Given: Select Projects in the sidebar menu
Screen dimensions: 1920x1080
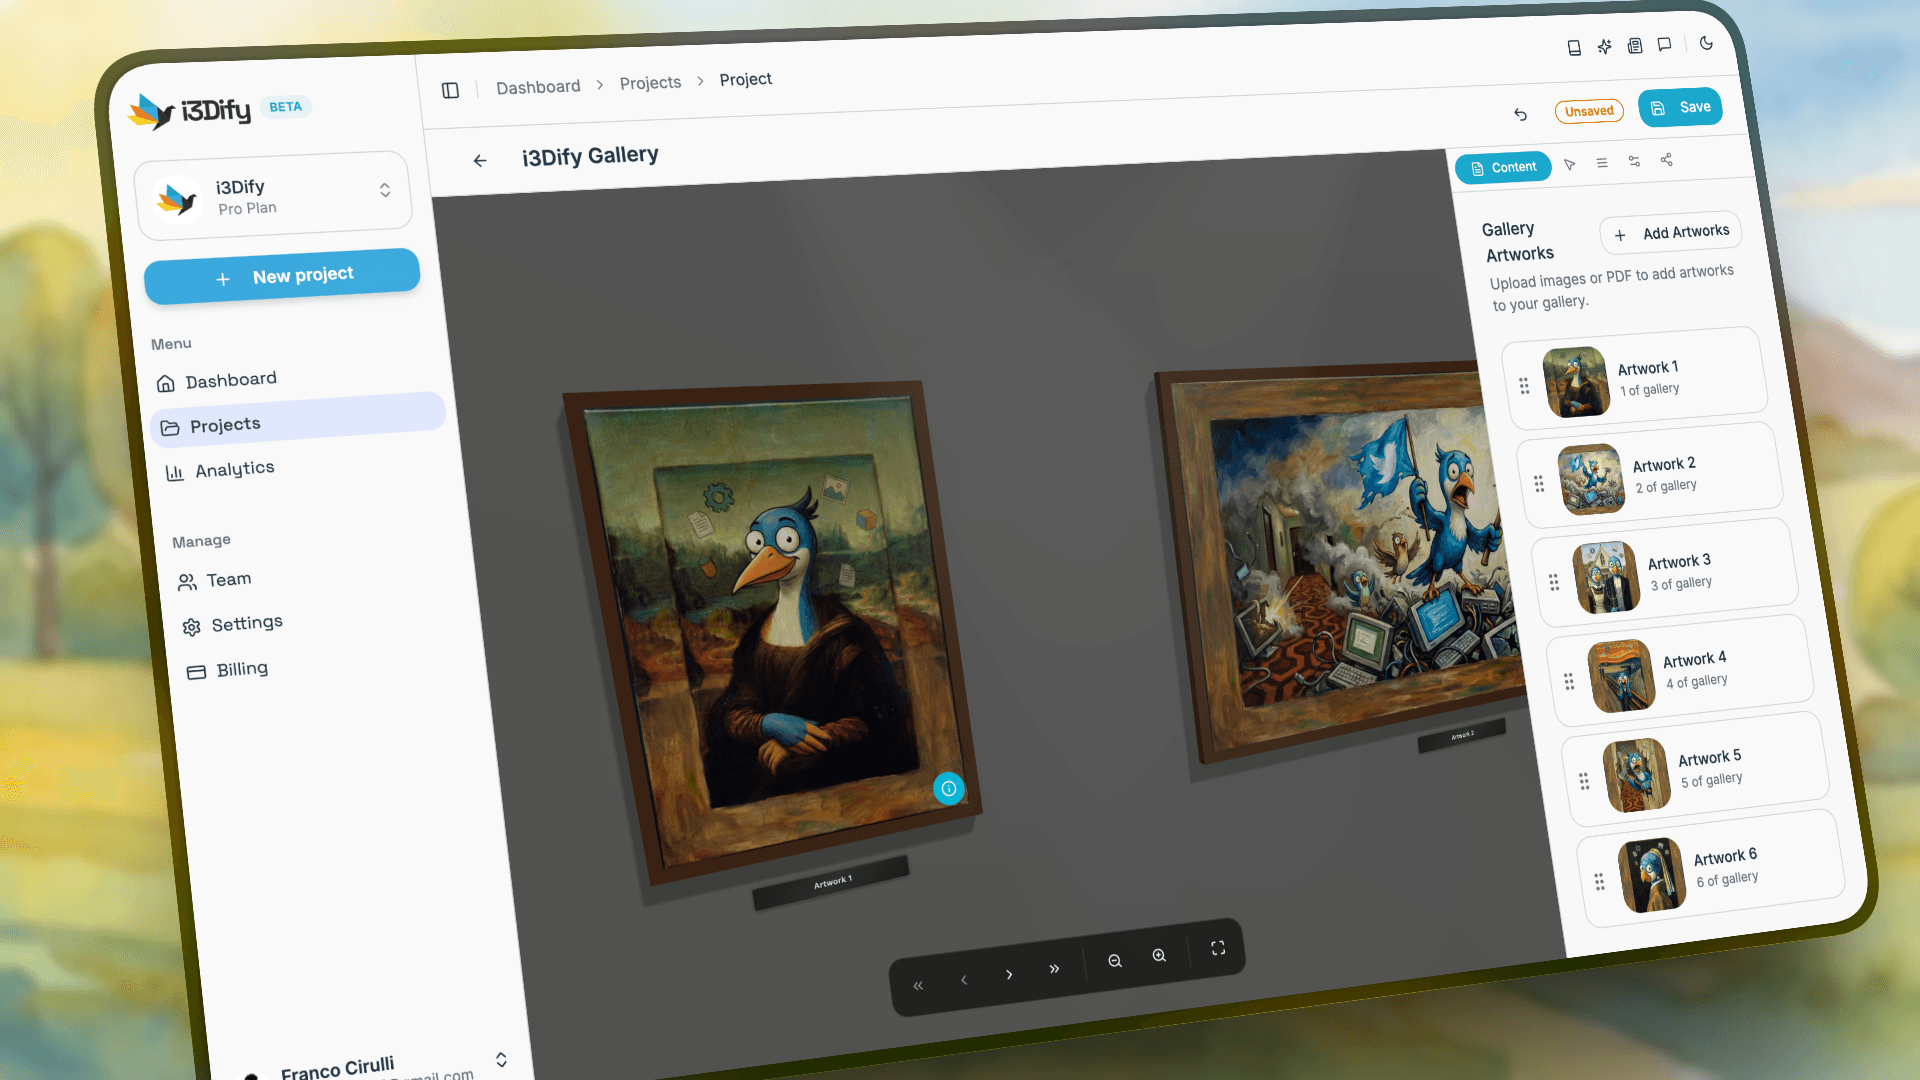Looking at the screenshot, I should point(224,424).
